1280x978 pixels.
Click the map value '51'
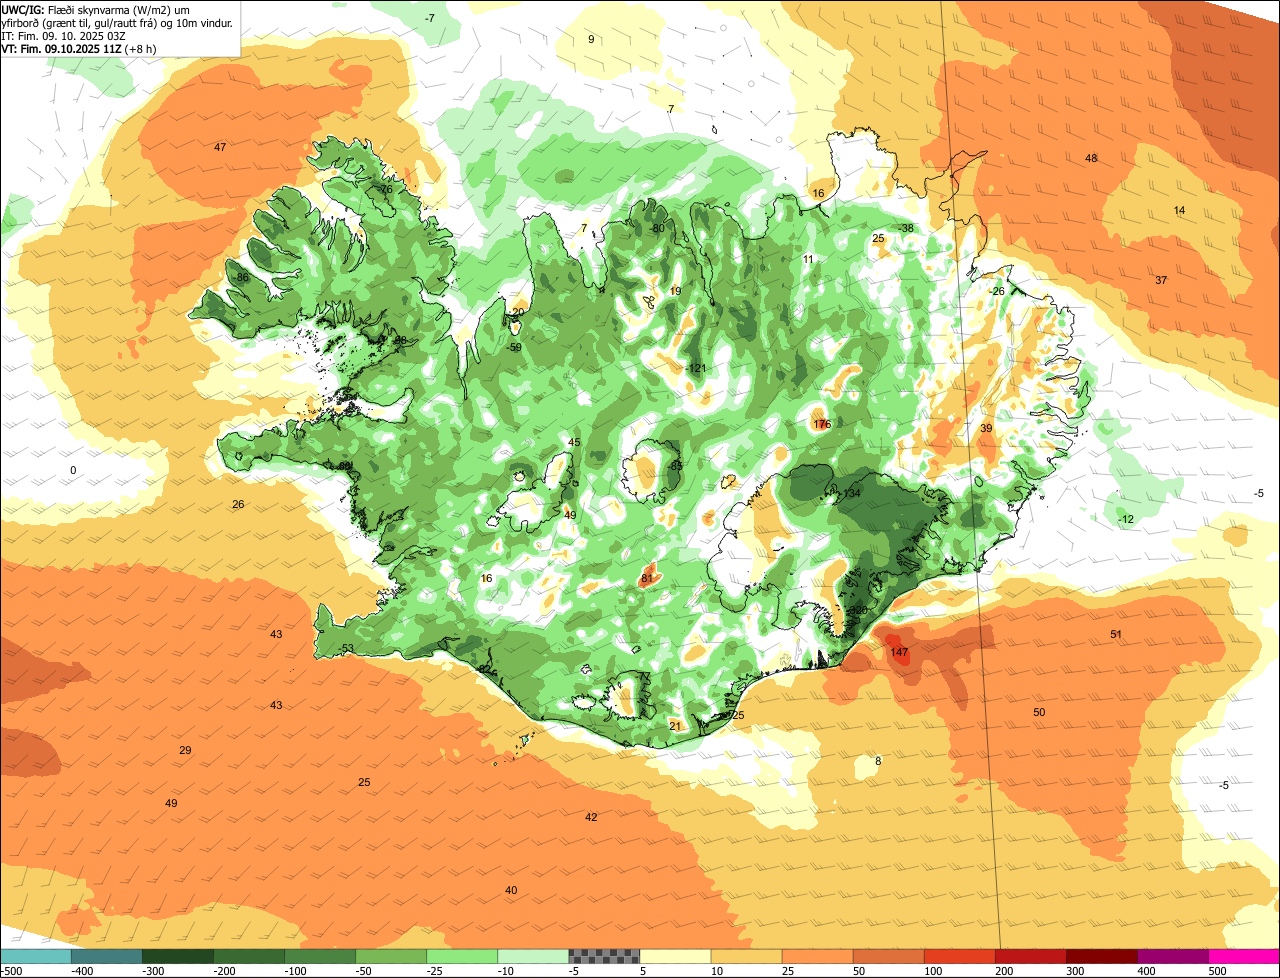pos(1116,634)
